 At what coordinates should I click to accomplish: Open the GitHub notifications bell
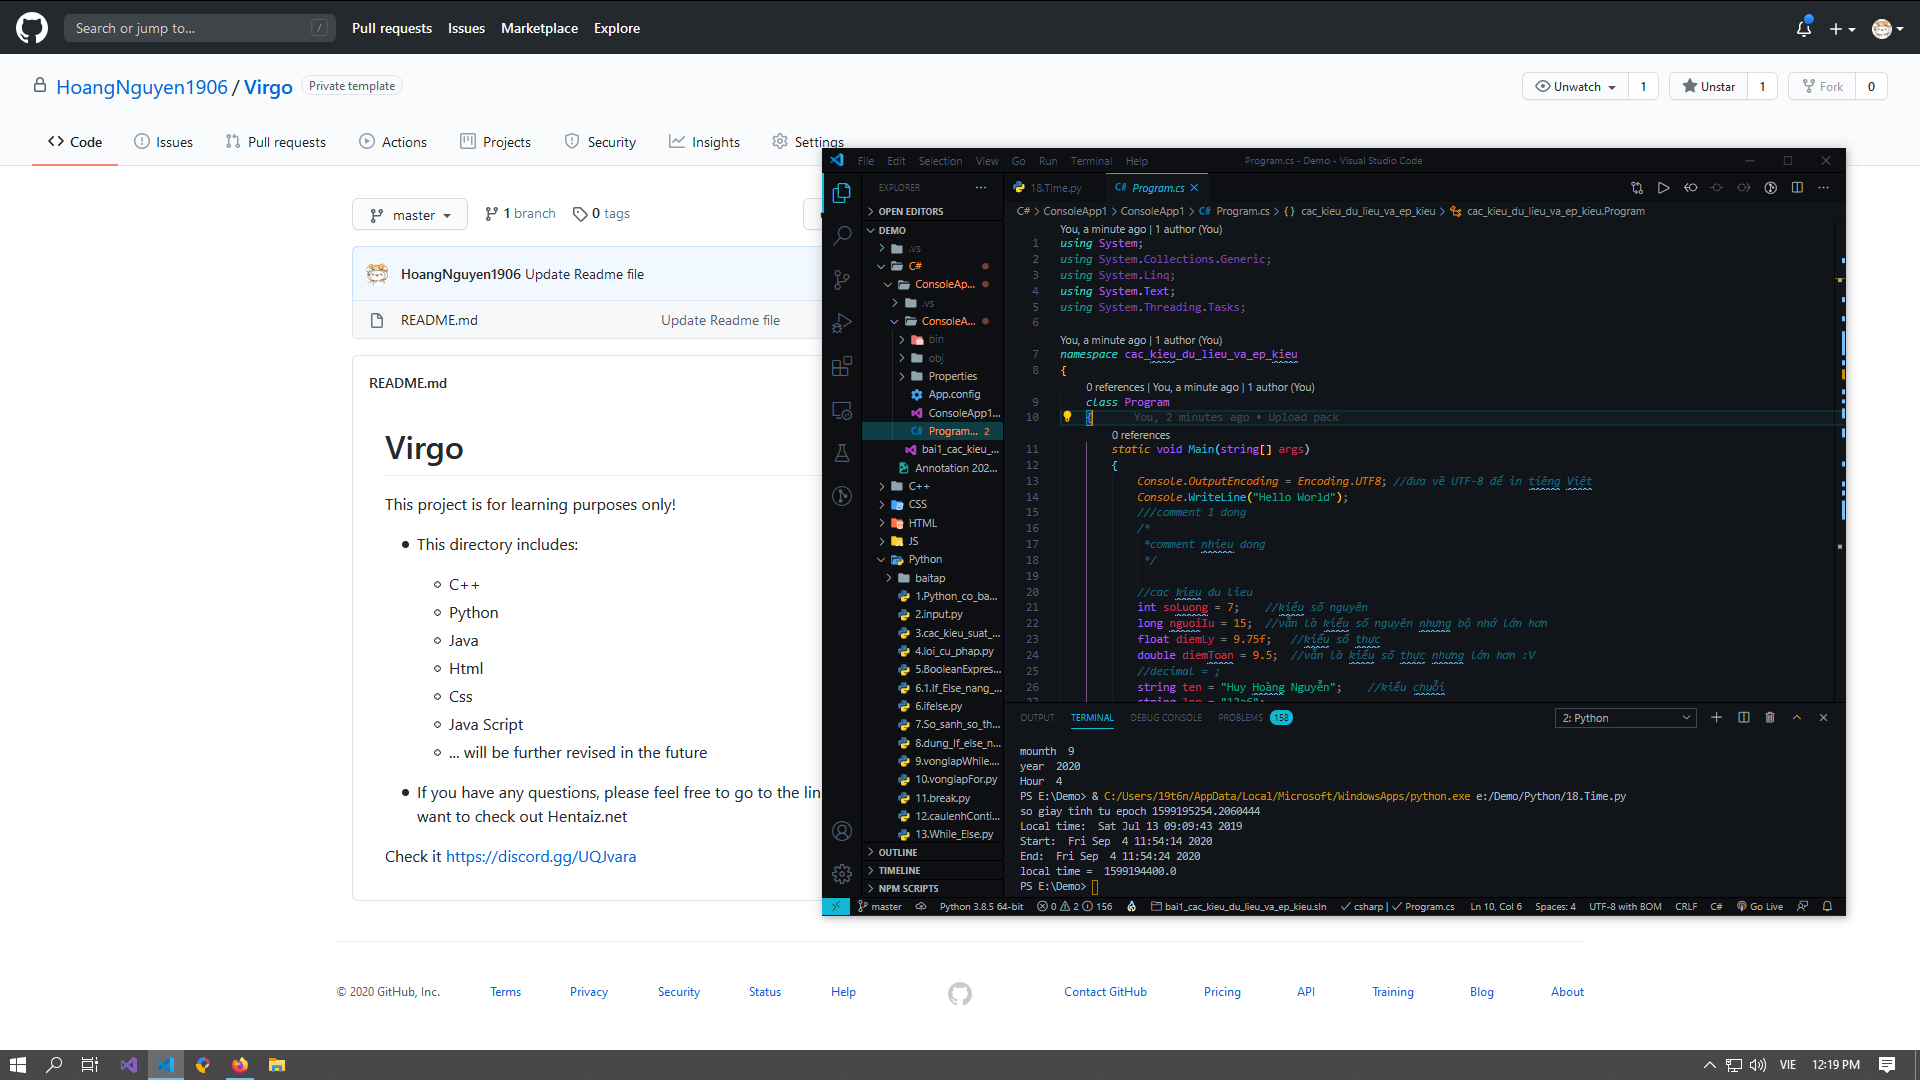tap(1804, 28)
